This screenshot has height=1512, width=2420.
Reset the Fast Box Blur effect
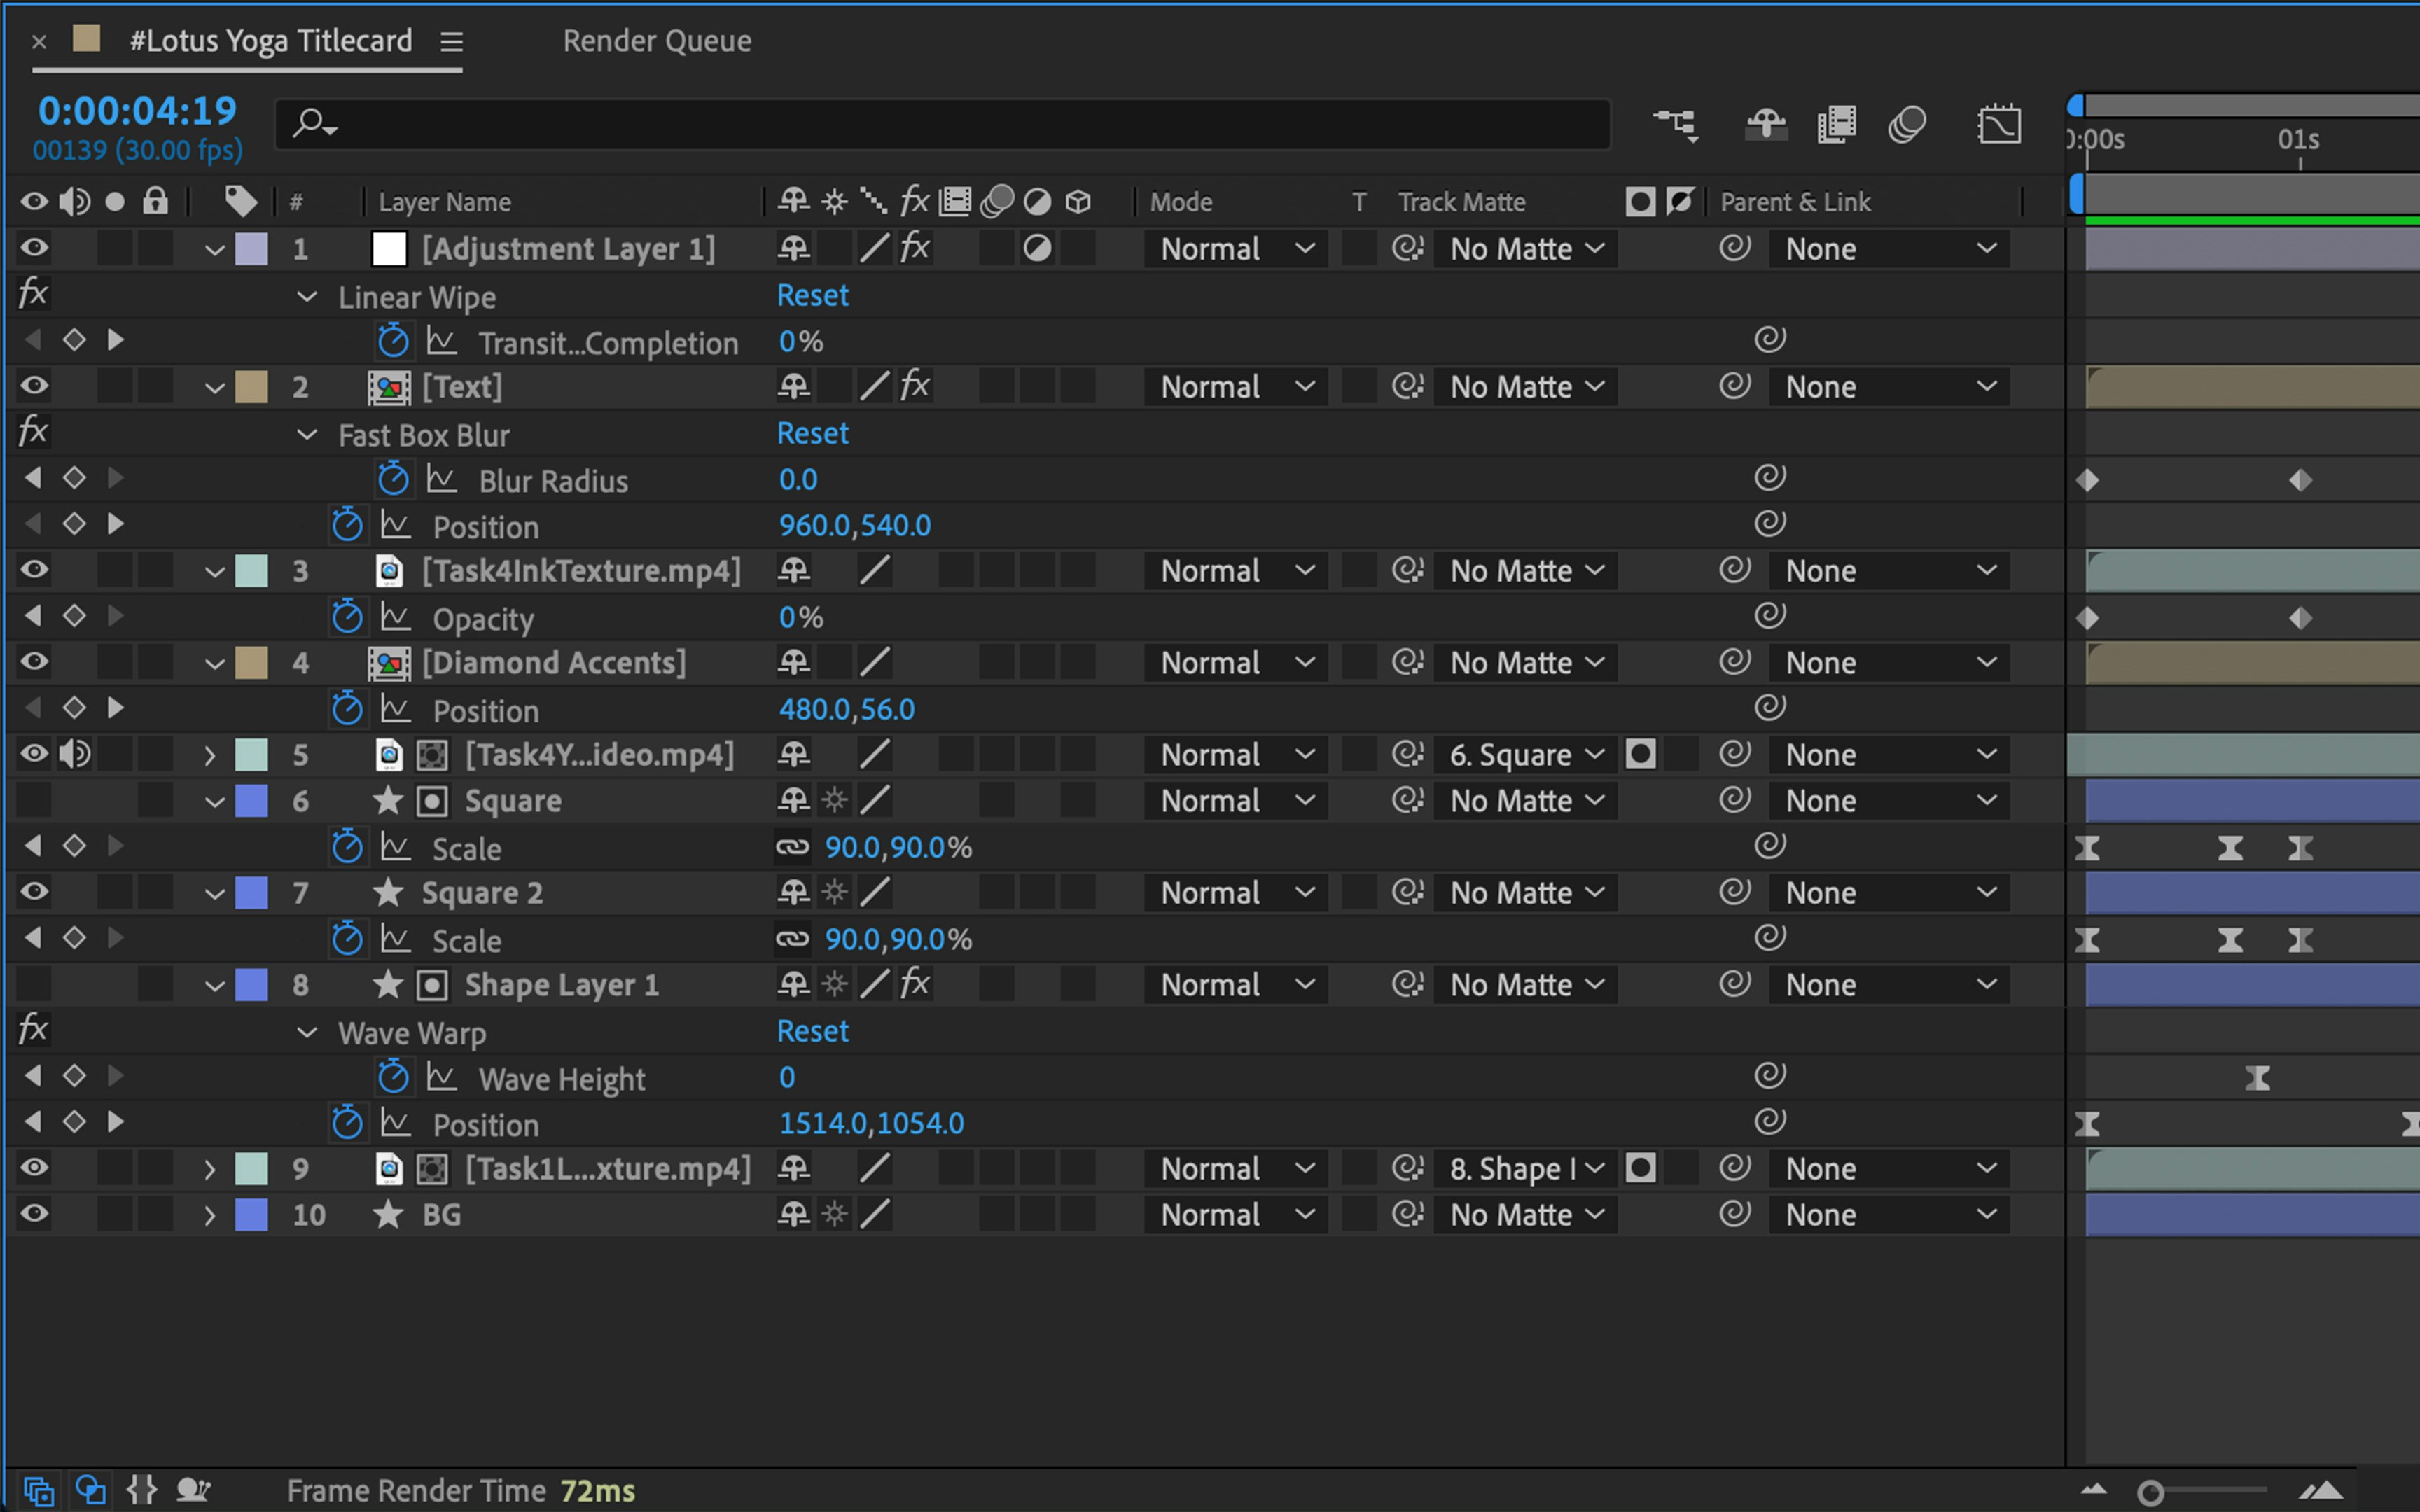[812, 432]
